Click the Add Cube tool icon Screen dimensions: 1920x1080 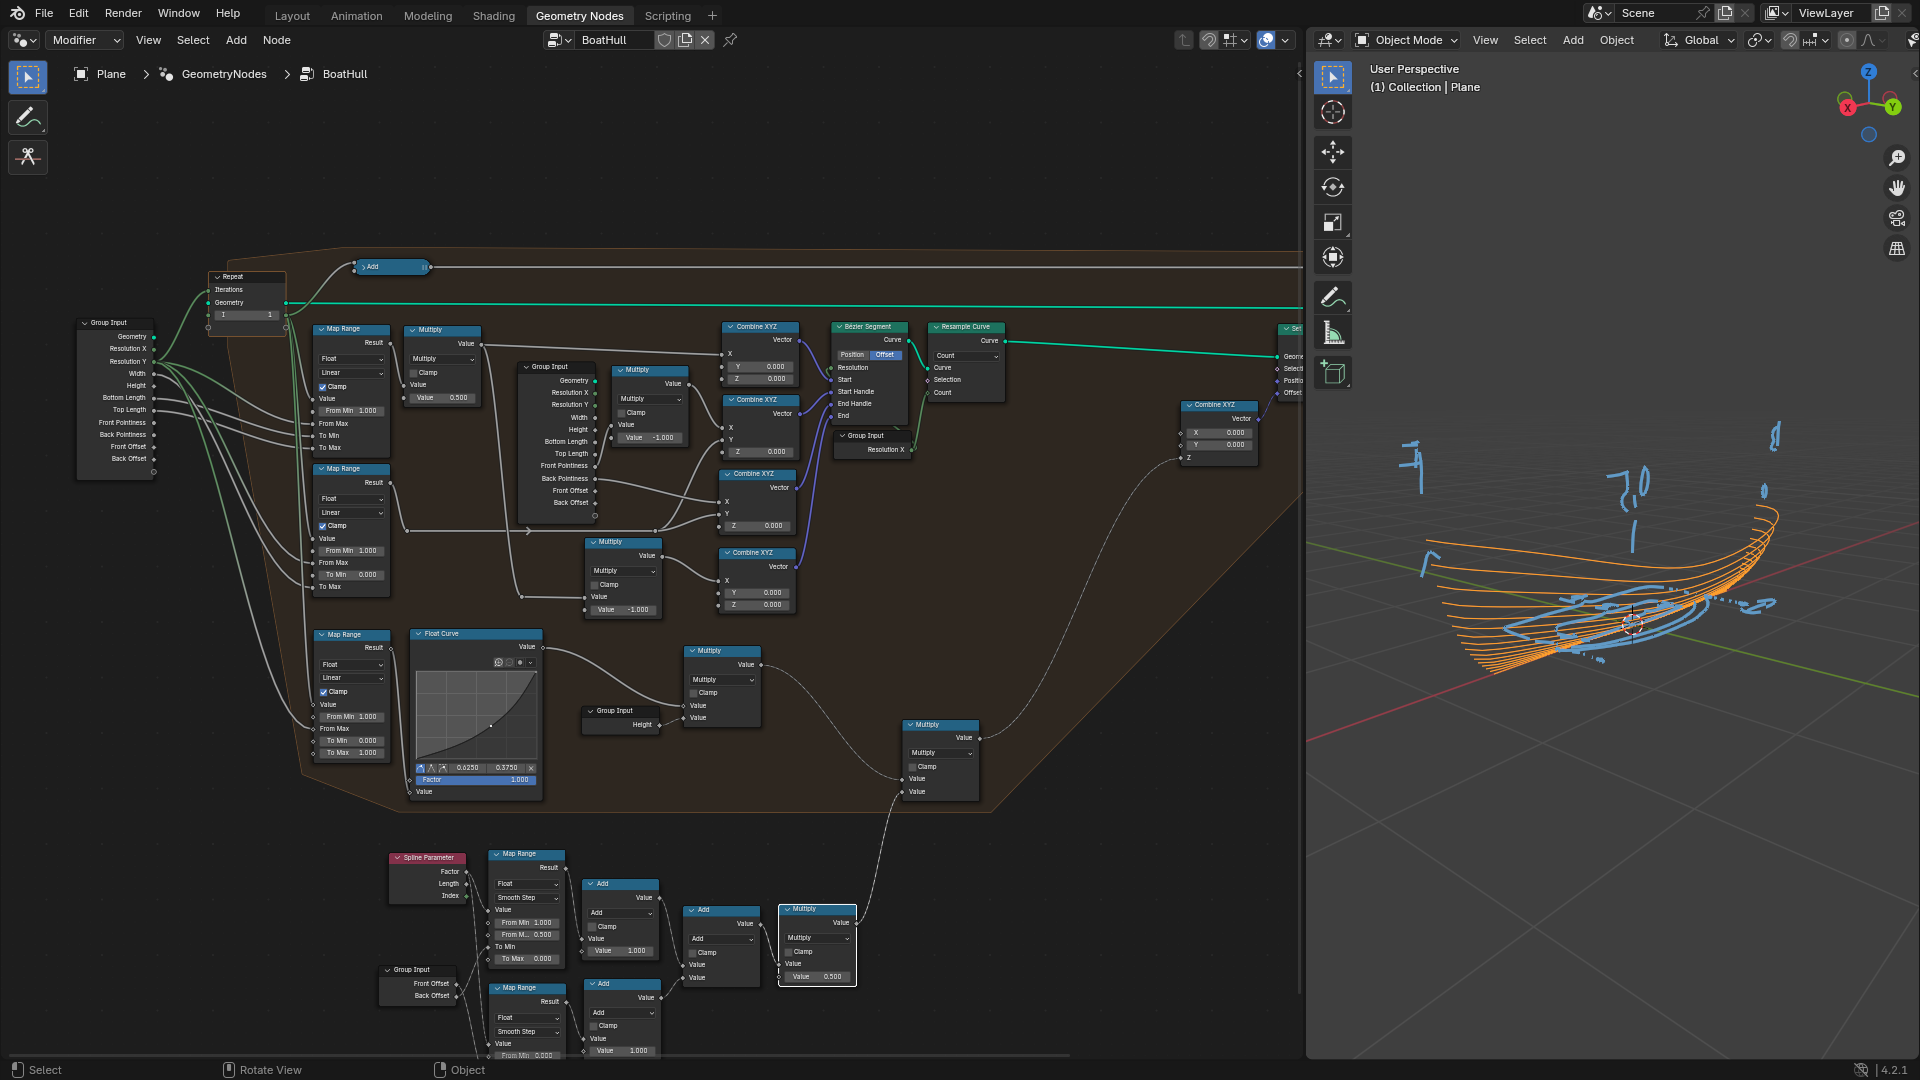coord(1333,372)
